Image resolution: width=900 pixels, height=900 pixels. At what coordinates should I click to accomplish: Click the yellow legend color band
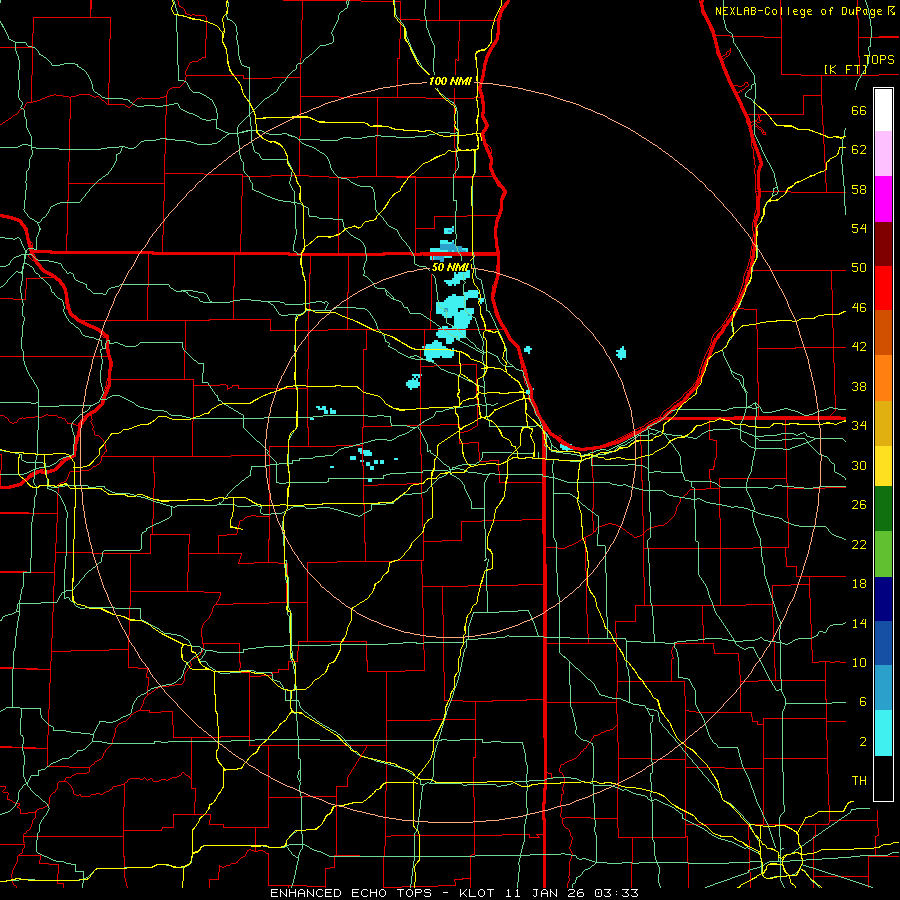point(883,466)
